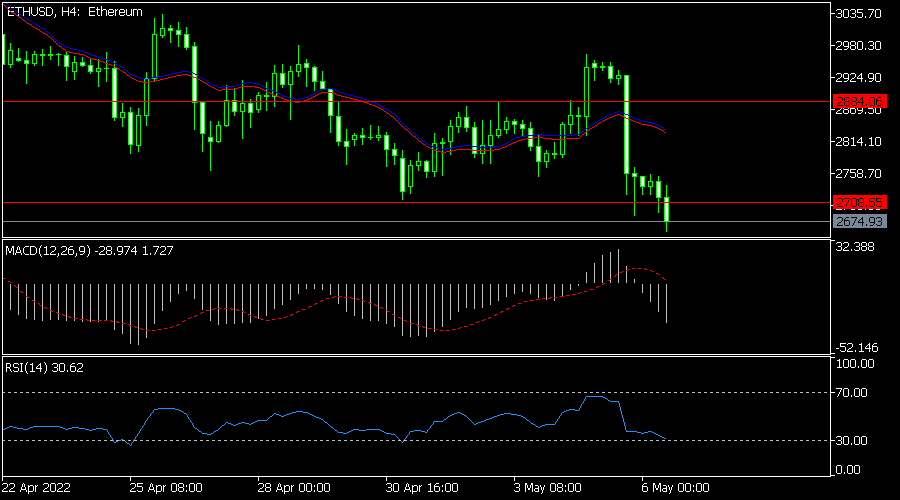Click the 25 Apr 08:00 time label
900x500 pixels.
coord(166,488)
